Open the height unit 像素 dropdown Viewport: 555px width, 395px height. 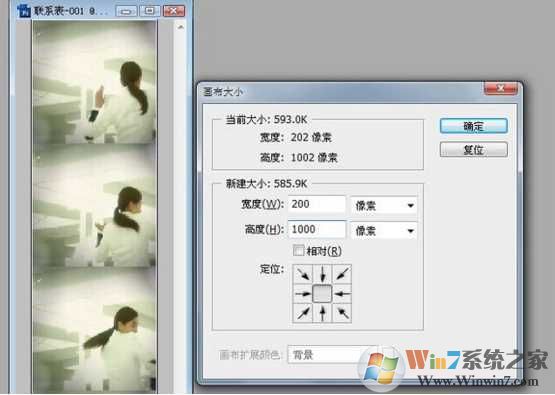click(x=384, y=231)
